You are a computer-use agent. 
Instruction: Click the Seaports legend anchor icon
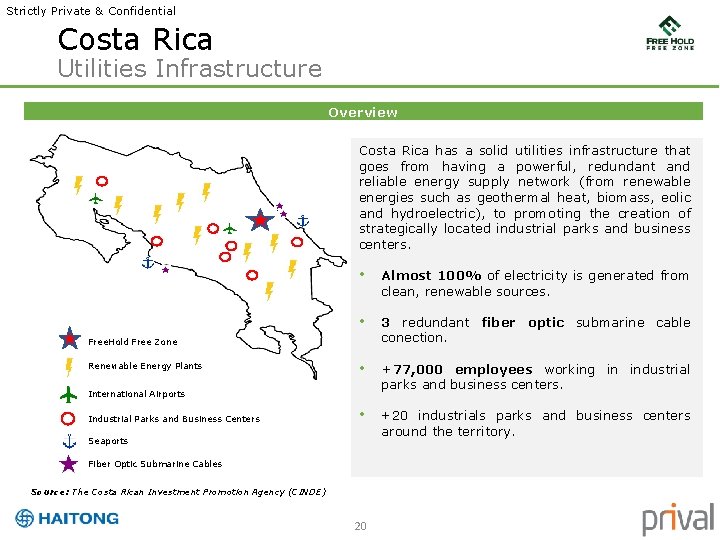point(69,441)
